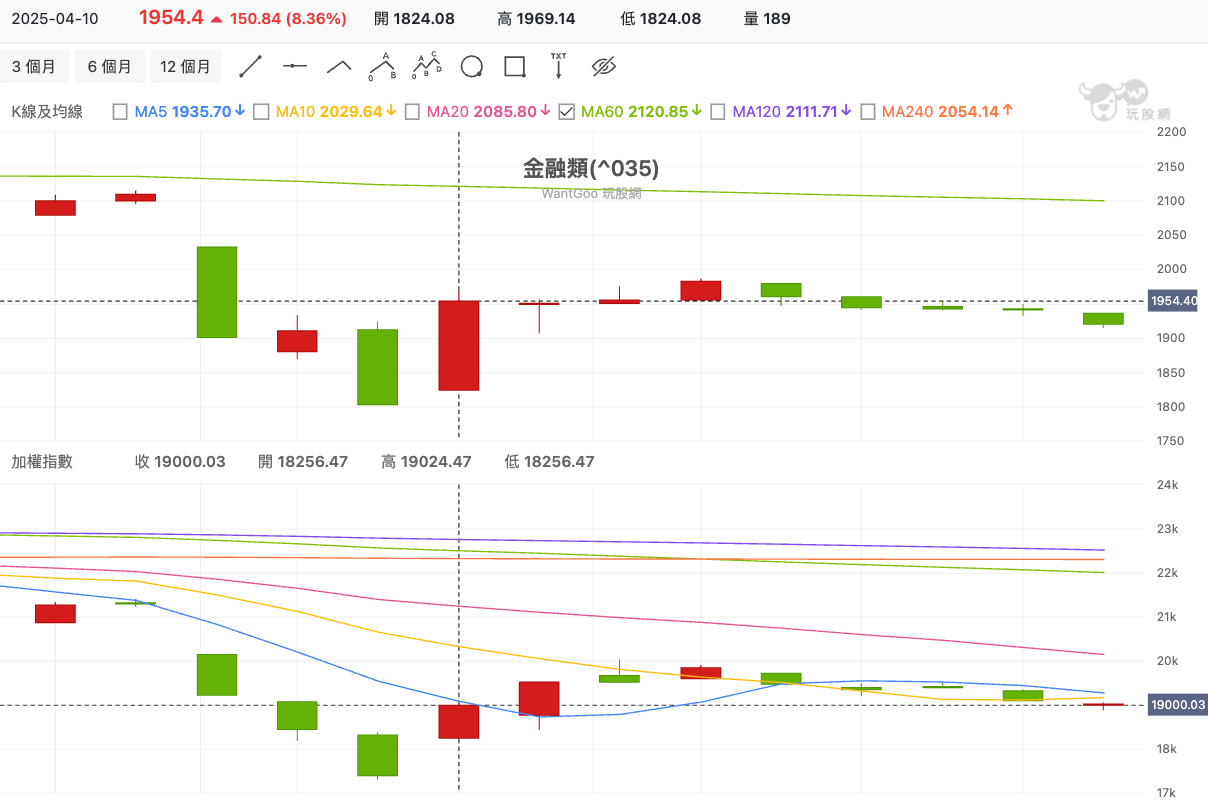Image resolution: width=1208 pixels, height=805 pixels.
Task: Click the large red candlestick at the crosshair
Action: pos(458,345)
